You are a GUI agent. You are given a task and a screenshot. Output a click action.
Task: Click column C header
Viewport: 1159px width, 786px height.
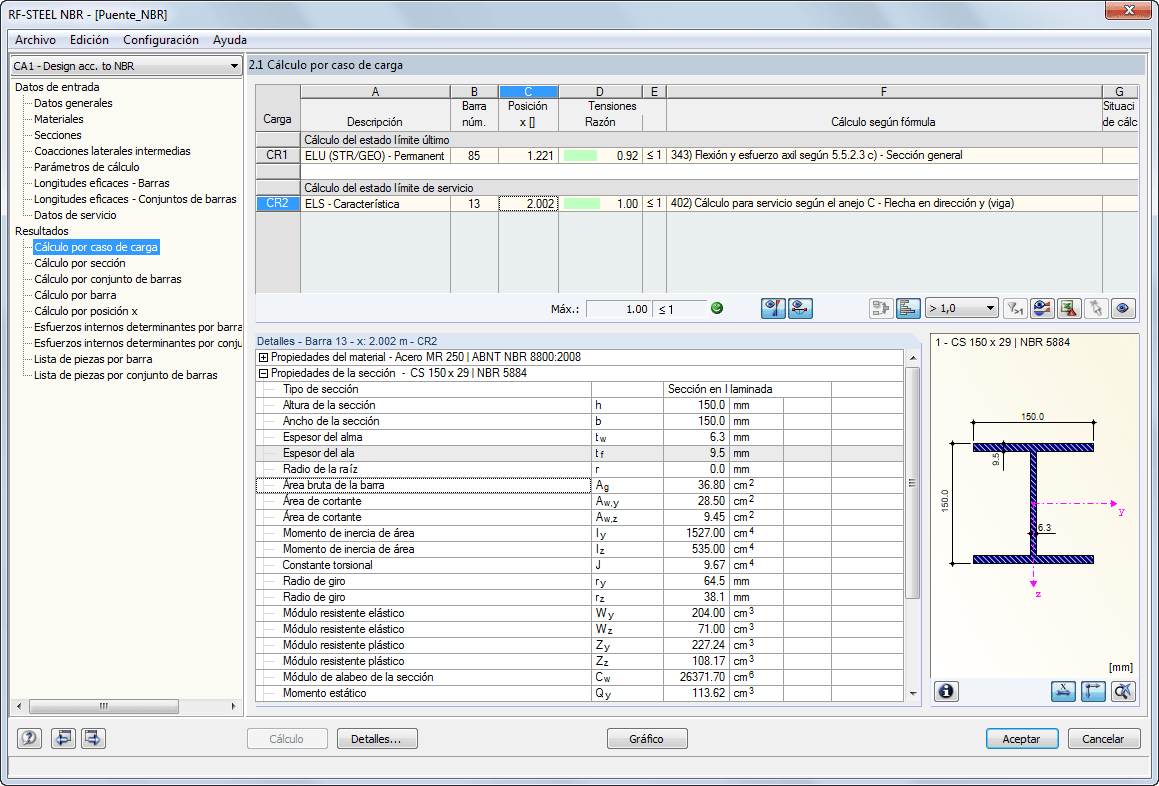pos(528,92)
